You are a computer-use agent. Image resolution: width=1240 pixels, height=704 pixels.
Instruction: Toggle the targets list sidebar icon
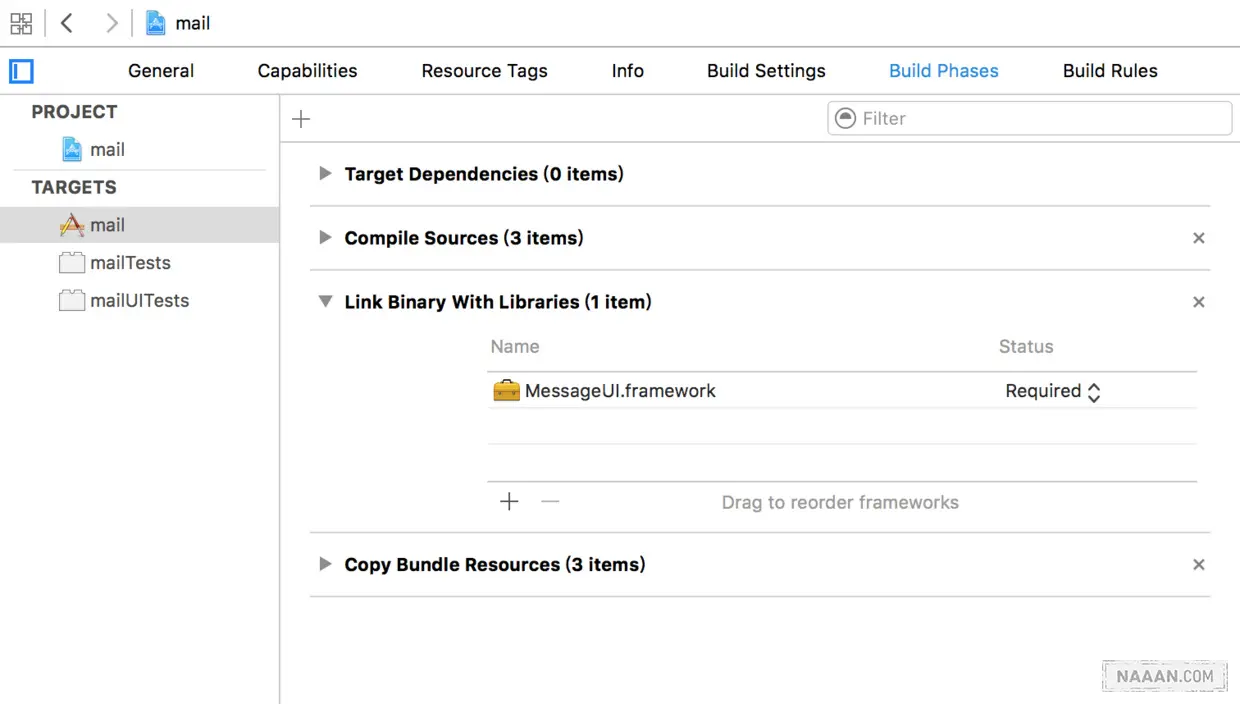pos(21,71)
